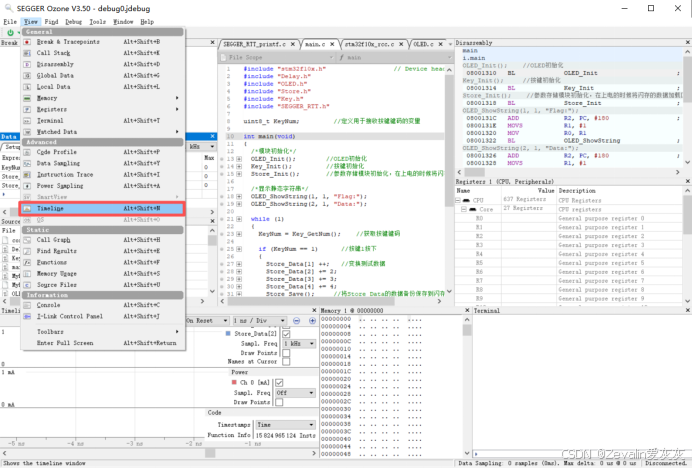Click the function scope 'main' field
The image size is (692, 468).
395,57
